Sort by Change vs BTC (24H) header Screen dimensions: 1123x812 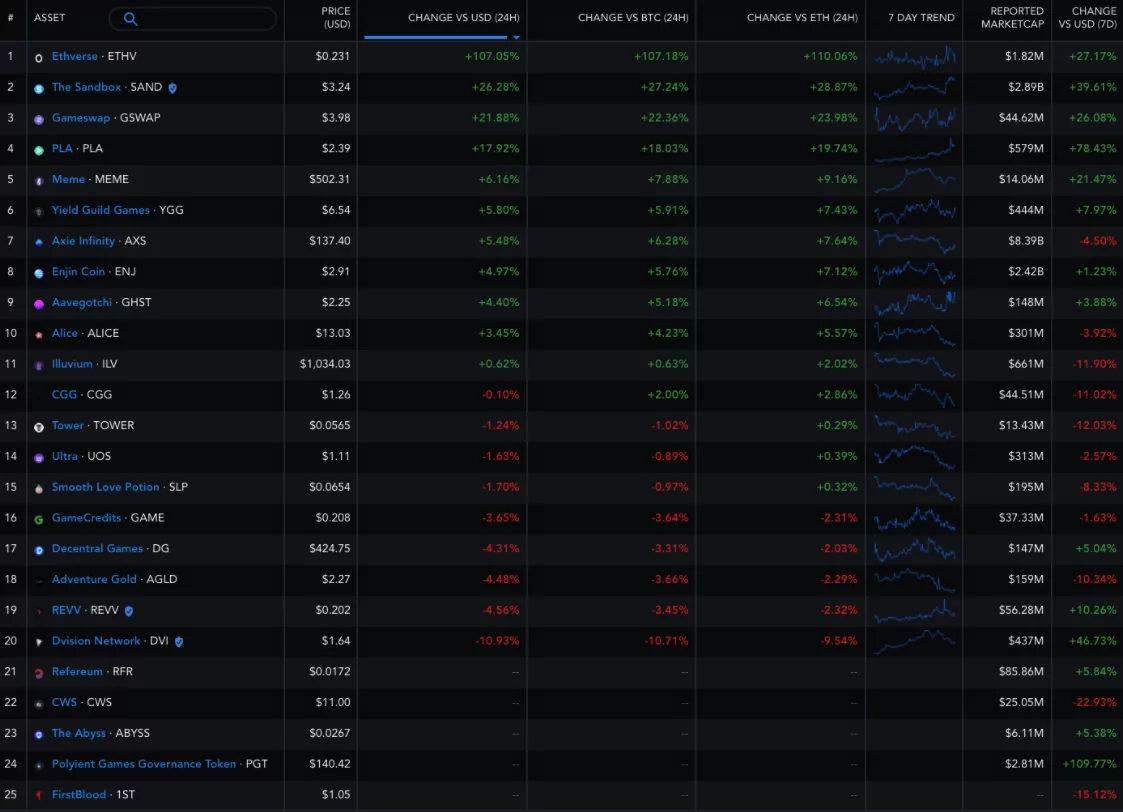[633, 17]
